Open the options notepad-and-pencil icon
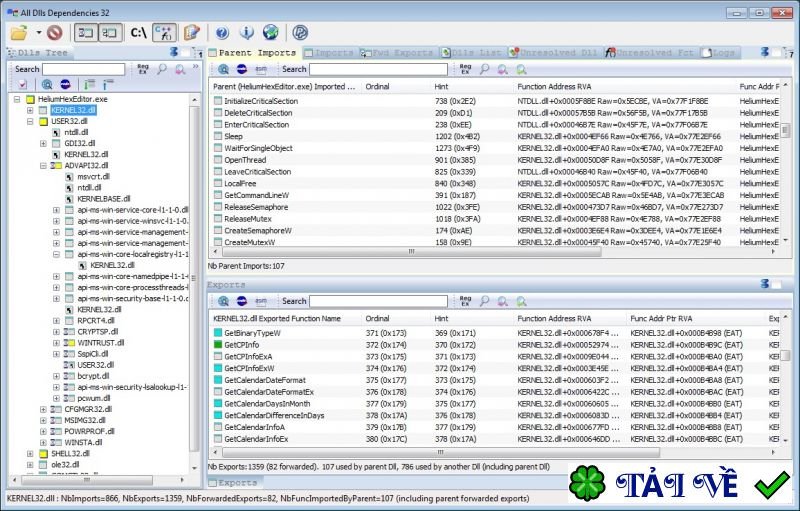800x511 pixels. click(x=192, y=33)
